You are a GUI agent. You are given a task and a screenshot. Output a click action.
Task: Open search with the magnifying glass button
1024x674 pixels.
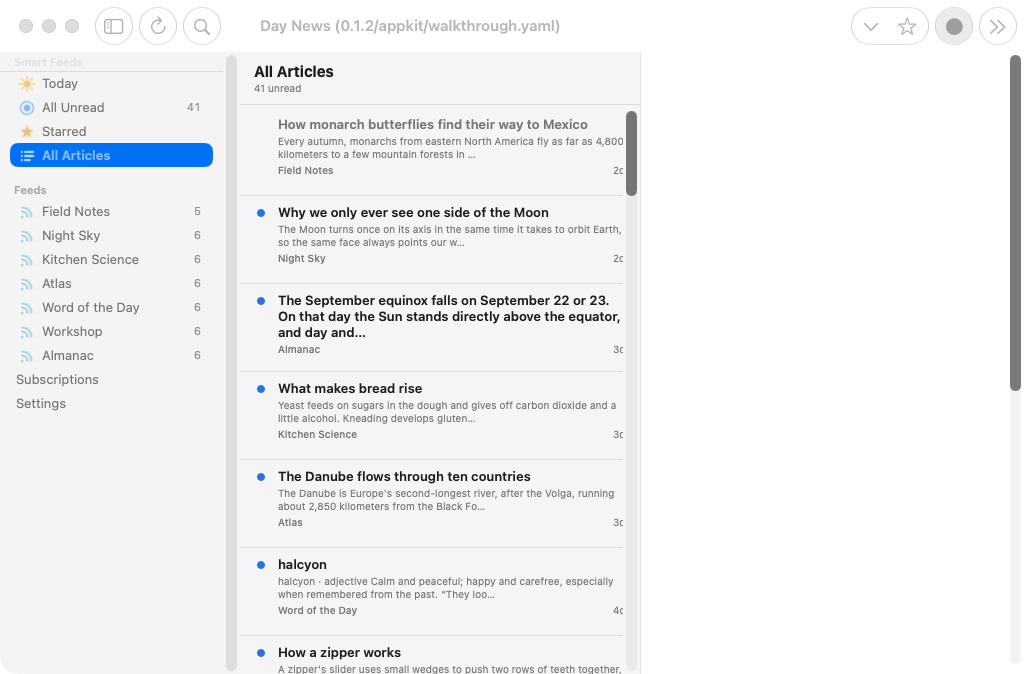[202, 26]
